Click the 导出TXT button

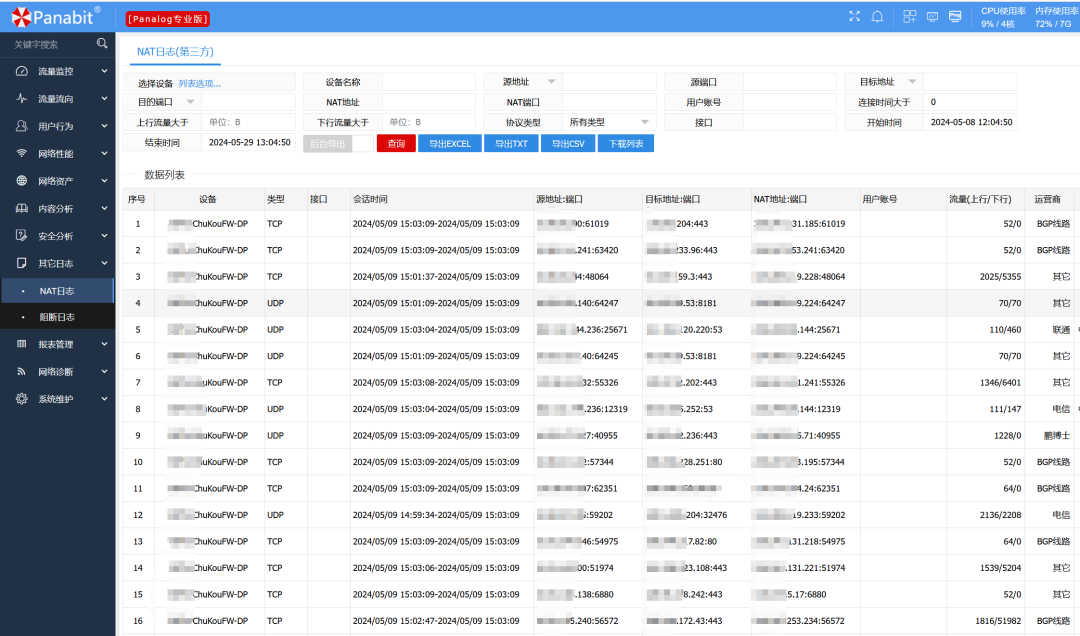pyautogui.click(x=511, y=143)
